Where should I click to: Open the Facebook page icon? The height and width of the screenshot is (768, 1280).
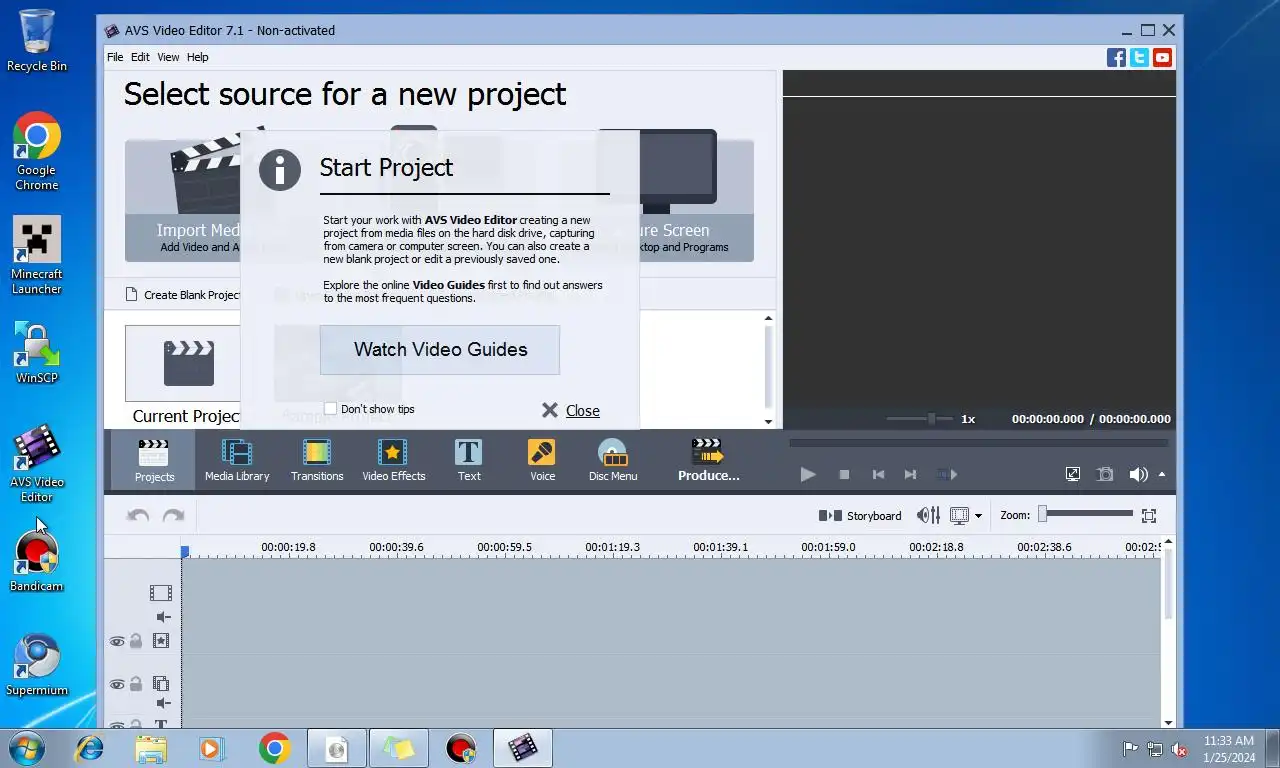[x=1116, y=57]
